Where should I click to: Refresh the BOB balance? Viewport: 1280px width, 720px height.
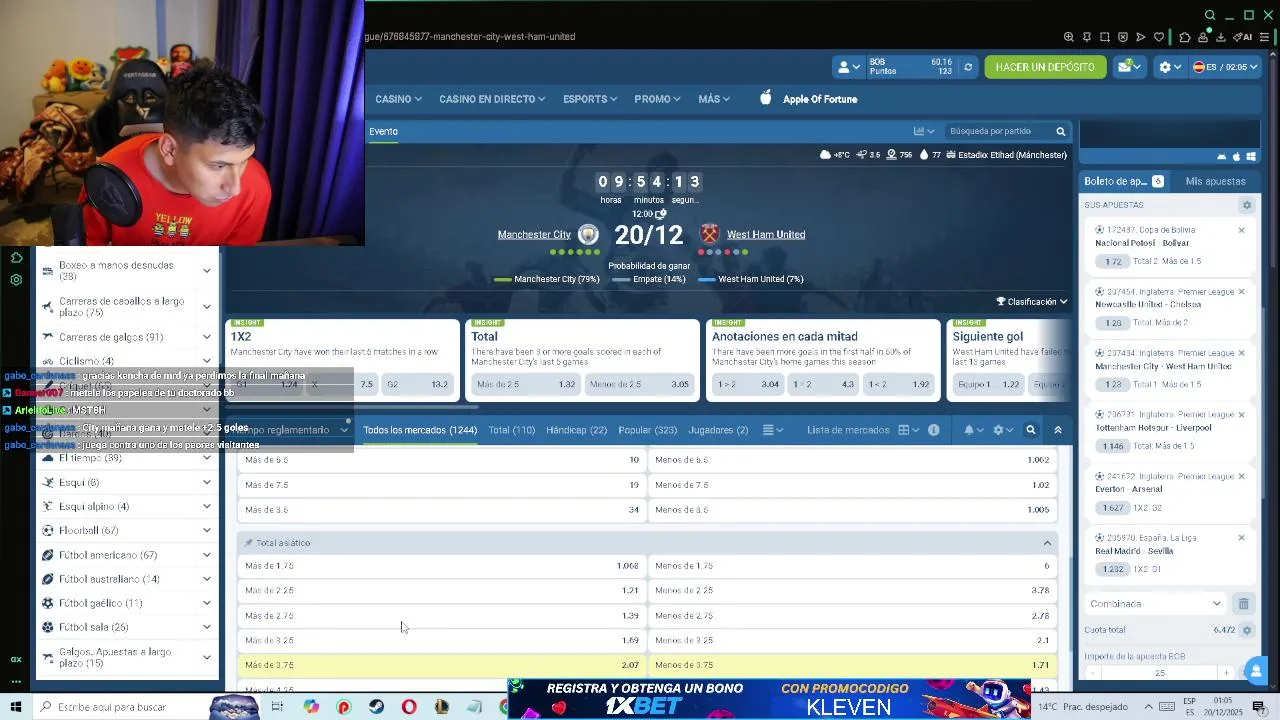point(967,67)
